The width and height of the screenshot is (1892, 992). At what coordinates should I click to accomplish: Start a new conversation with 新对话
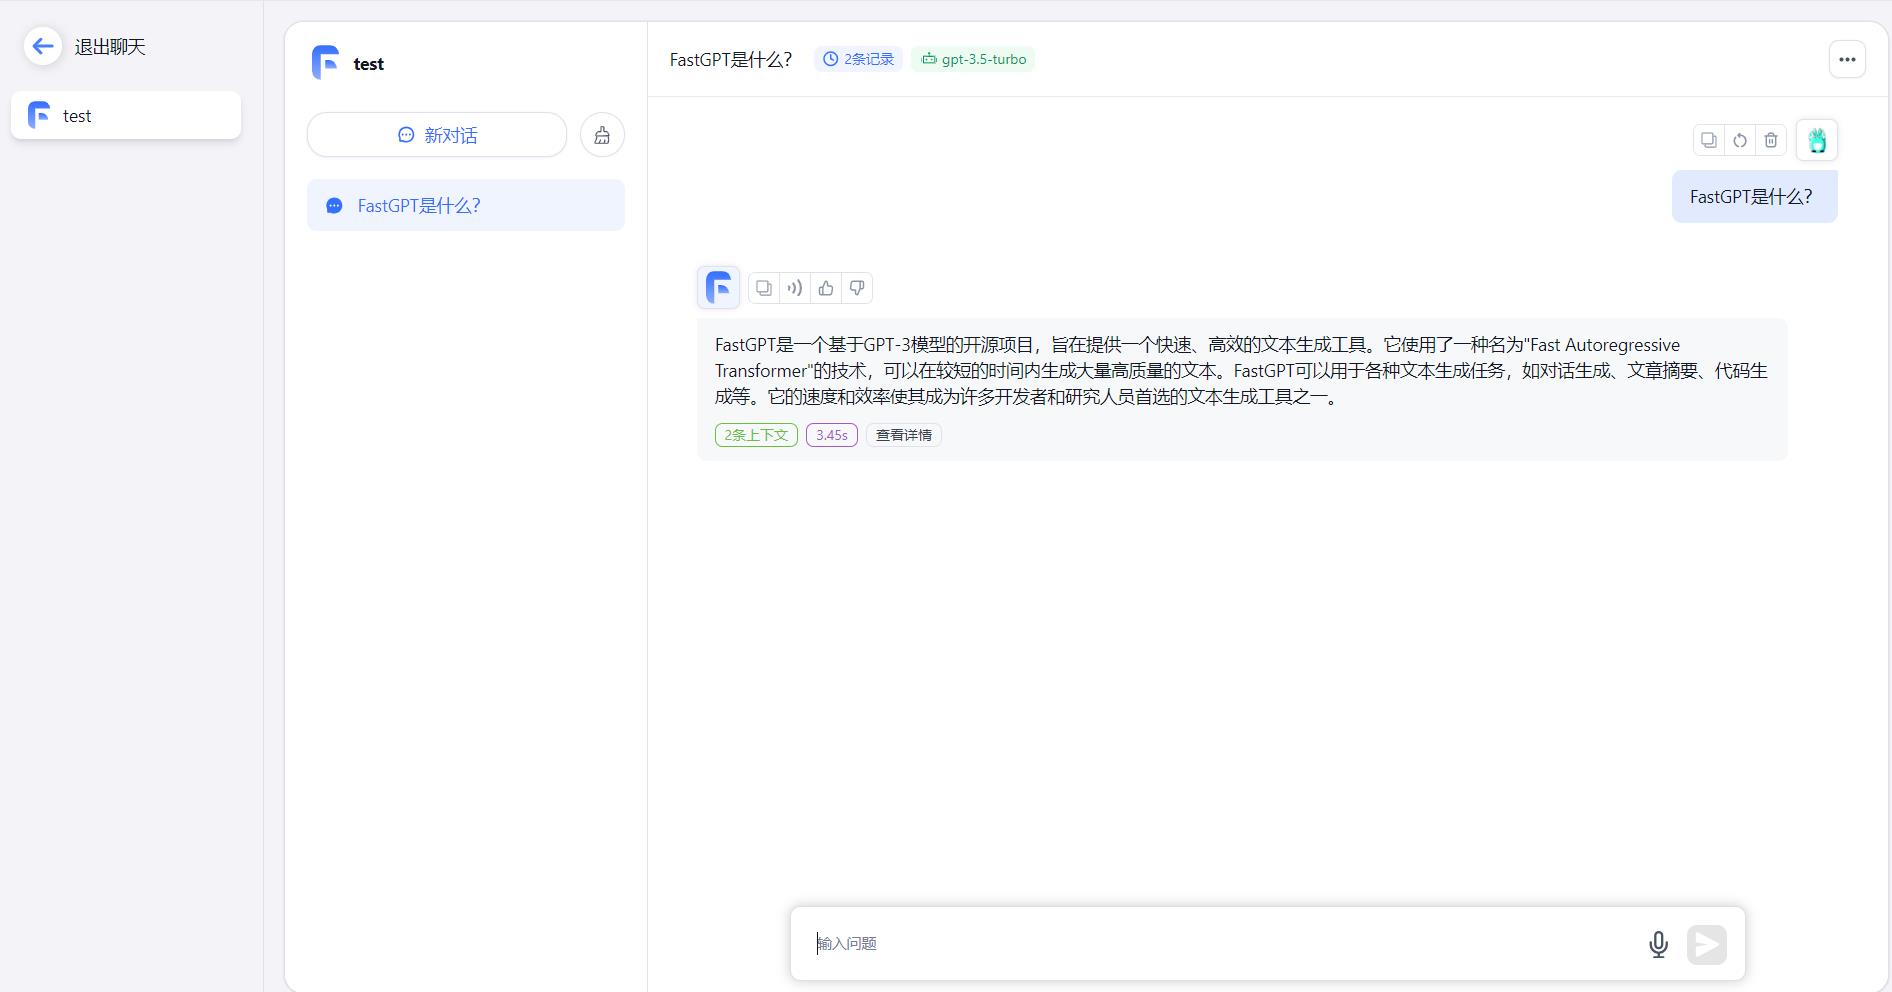pyautogui.click(x=437, y=135)
